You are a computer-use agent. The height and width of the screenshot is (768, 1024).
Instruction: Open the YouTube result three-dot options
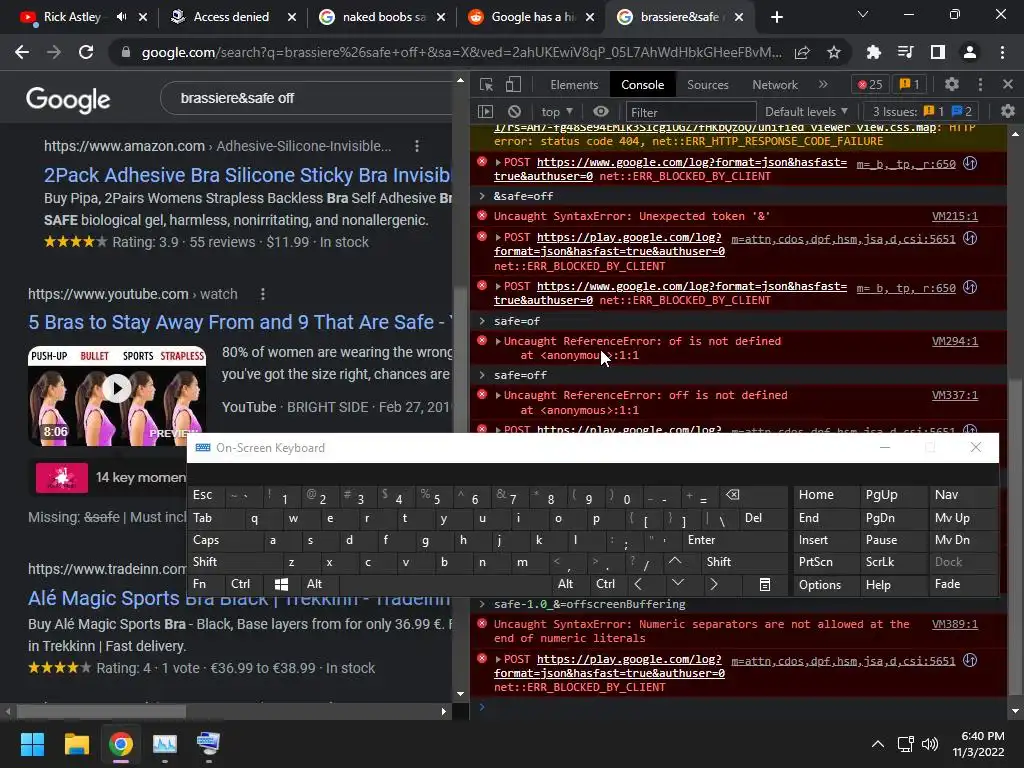(263, 294)
